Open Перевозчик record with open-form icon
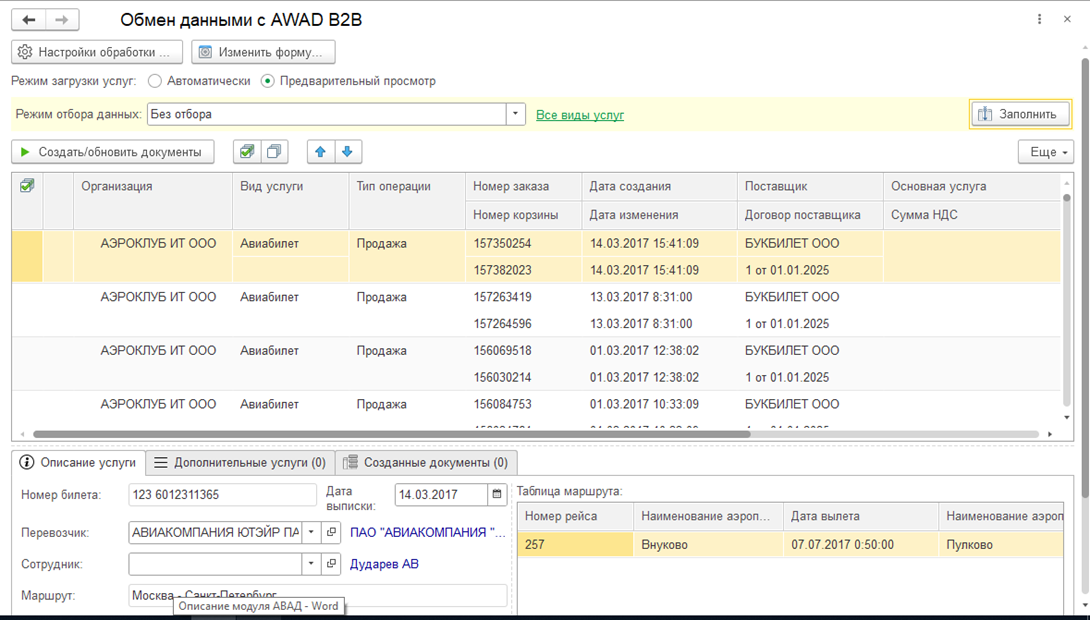 [332, 533]
